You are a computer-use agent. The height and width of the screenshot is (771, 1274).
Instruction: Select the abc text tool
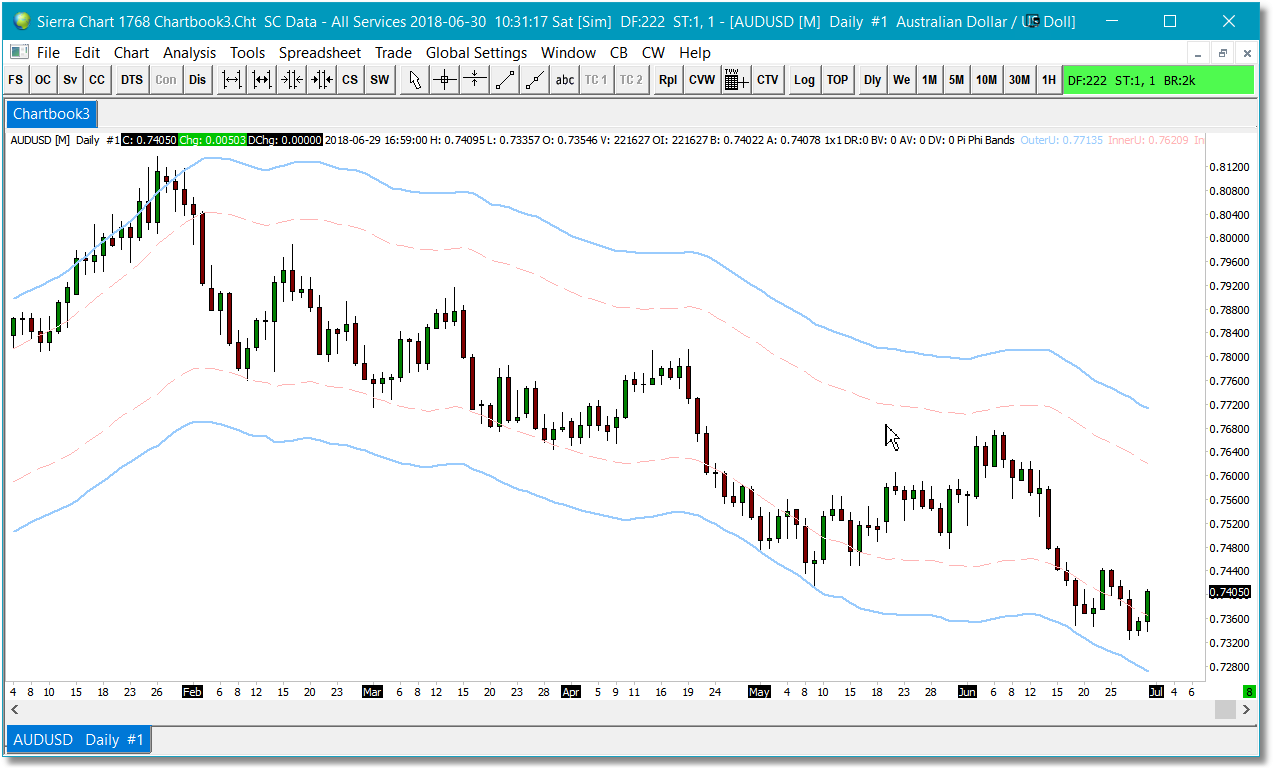pos(565,80)
